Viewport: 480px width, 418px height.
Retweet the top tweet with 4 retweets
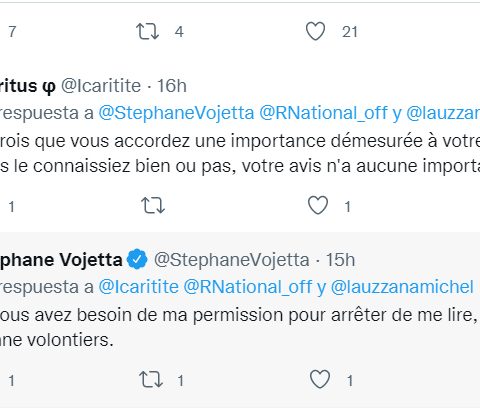[x=147, y=32]
